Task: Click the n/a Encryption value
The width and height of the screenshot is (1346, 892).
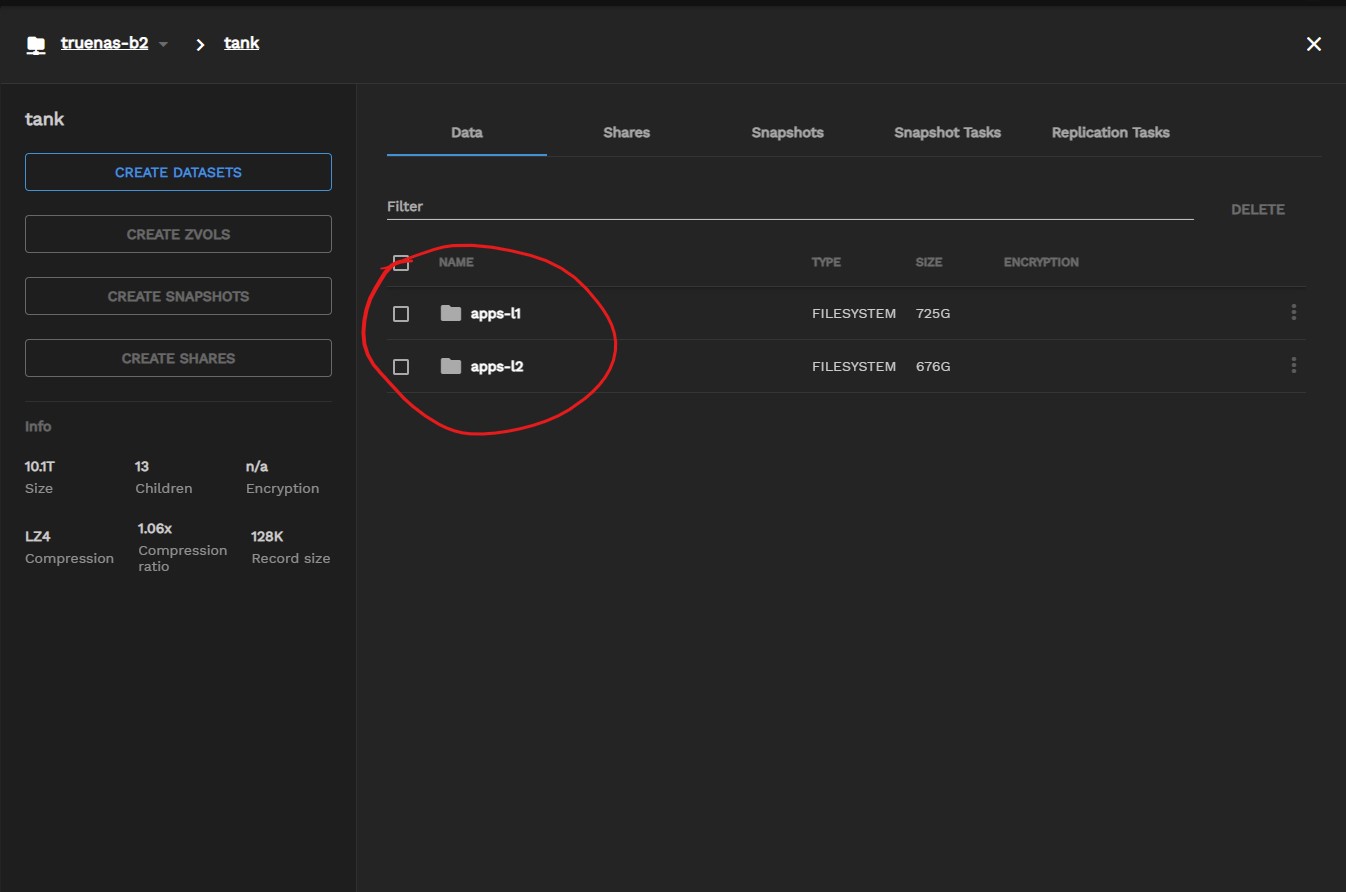Action: pos(257,466)
